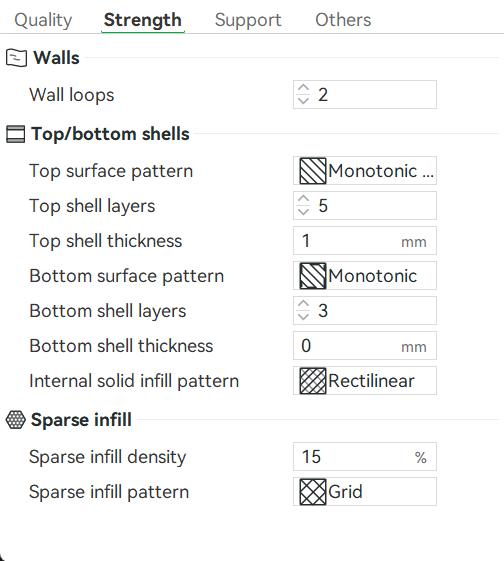The height and width of the screenshot is (561, 504).
Task: Increase Top shell layers value
Action: [303, 199]
